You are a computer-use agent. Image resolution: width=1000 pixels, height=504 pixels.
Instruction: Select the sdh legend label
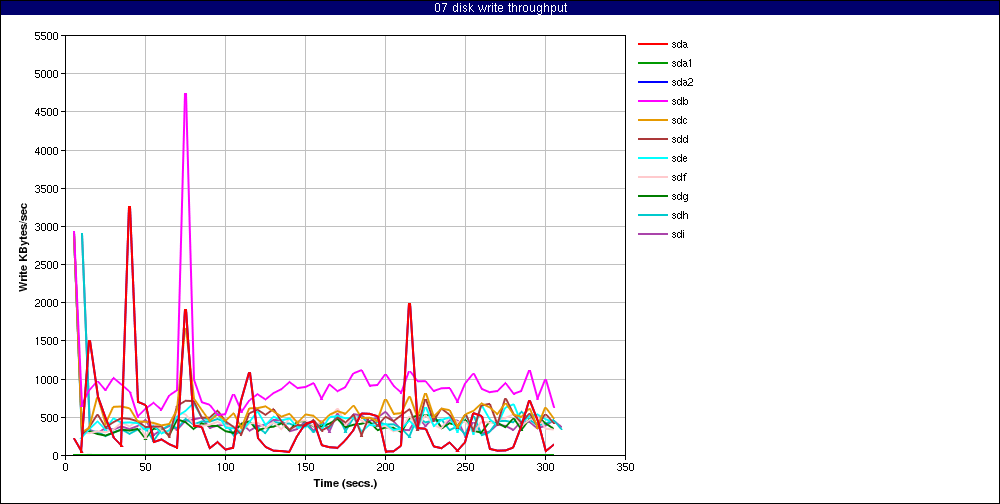click(x=679, y=216)
